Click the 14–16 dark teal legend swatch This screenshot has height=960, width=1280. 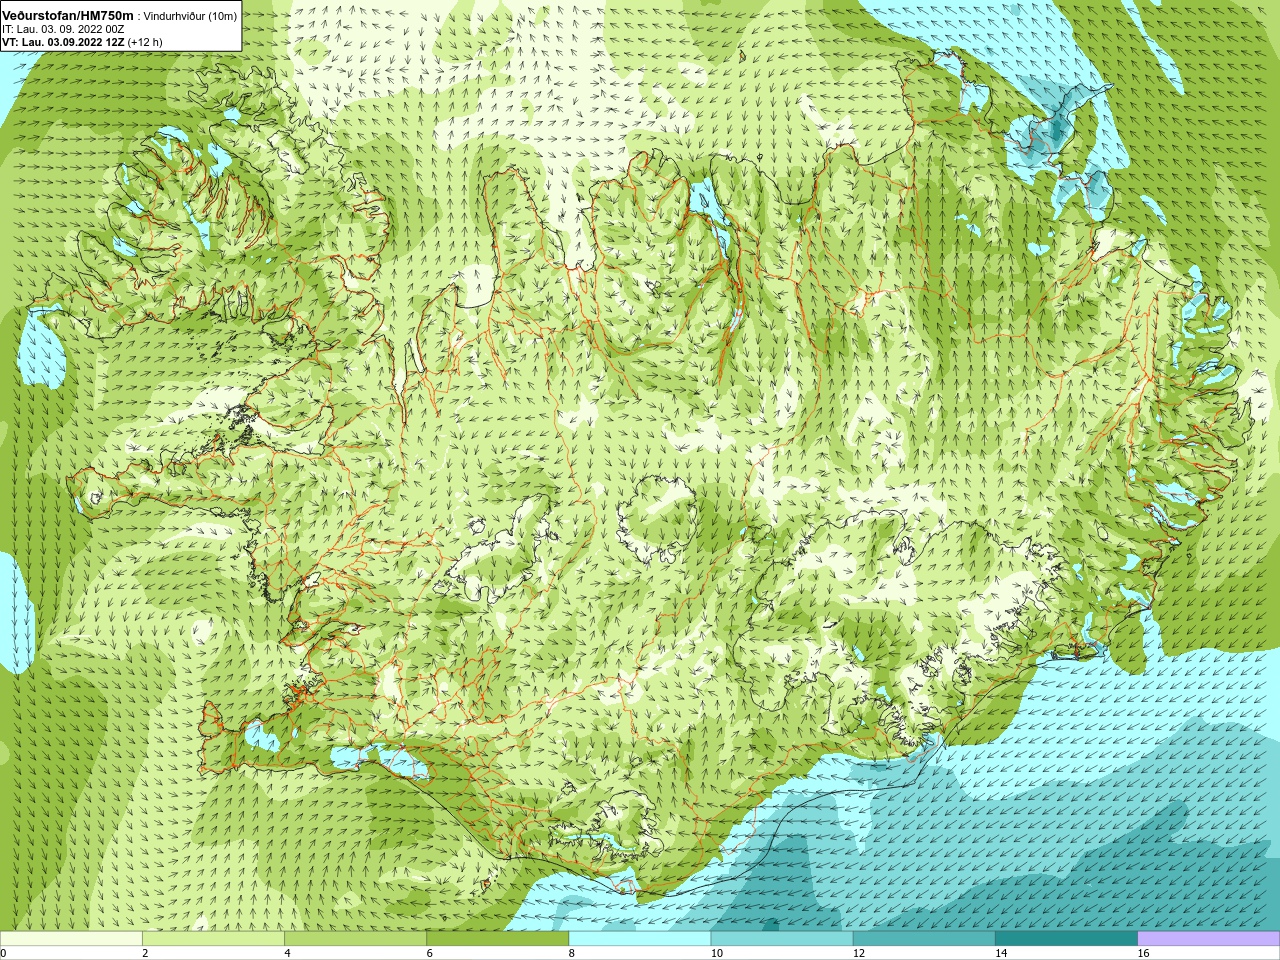[x=1066, y=939]
